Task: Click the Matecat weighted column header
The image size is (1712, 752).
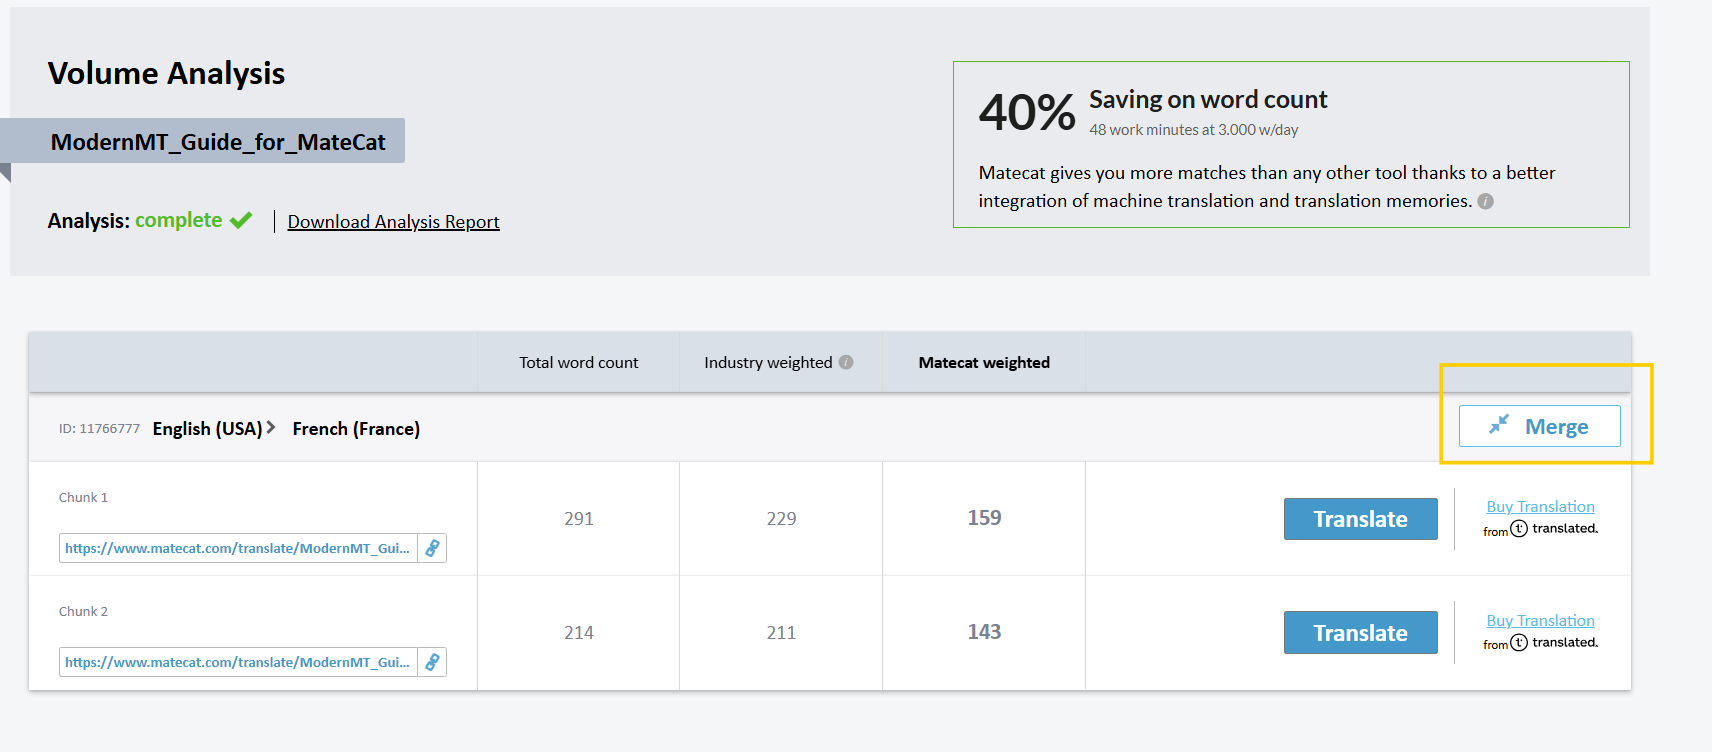Action: pos(984,362)
